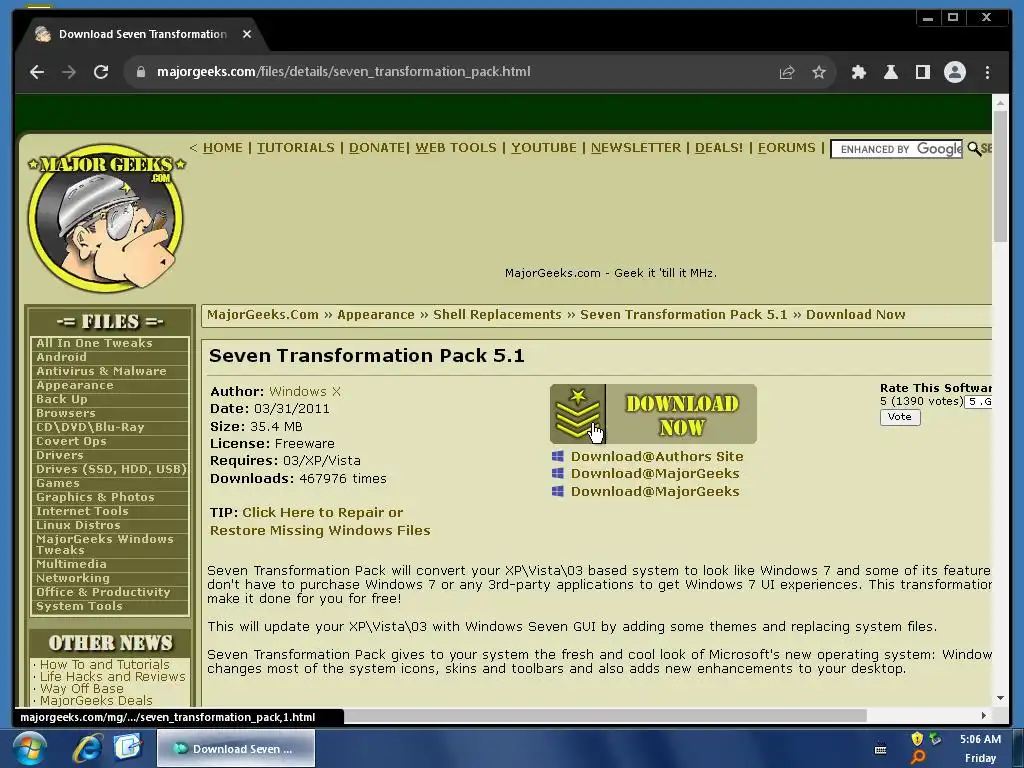Click the search magnifier icon
The height and width of the screenshot is (768, 1024).
tap(974, 149)
